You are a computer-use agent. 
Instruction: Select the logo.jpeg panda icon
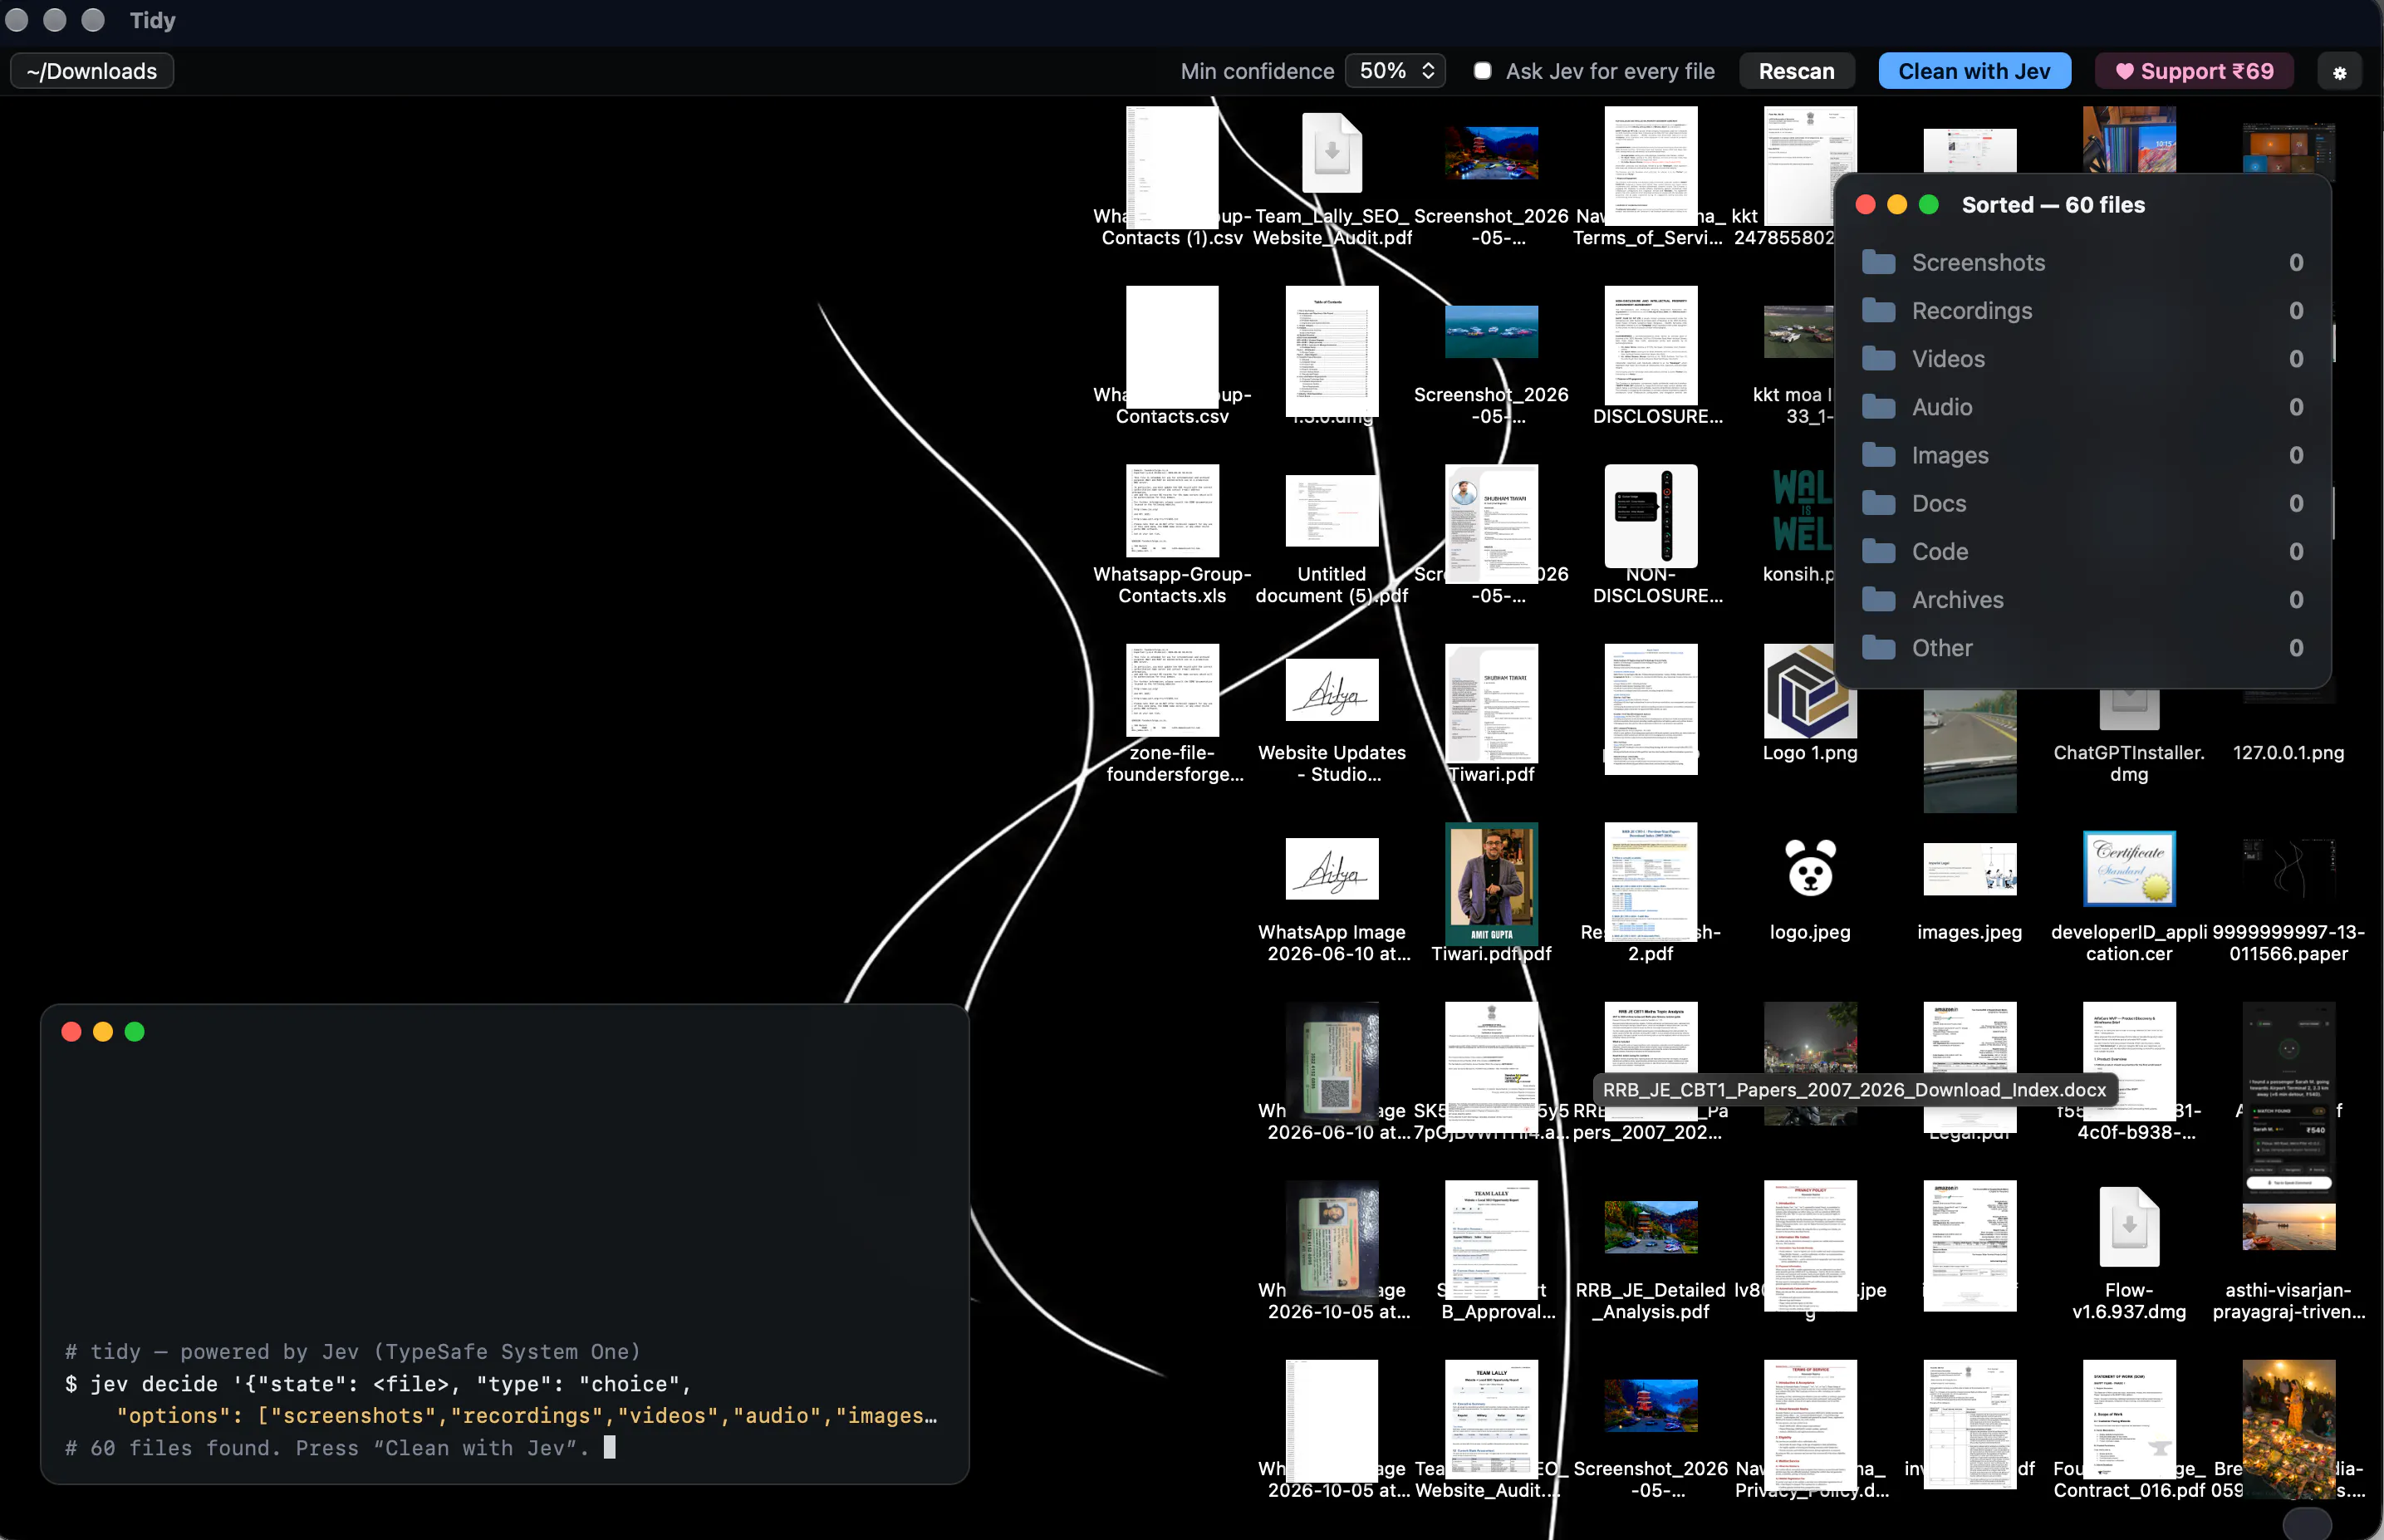coord(1810,868)
